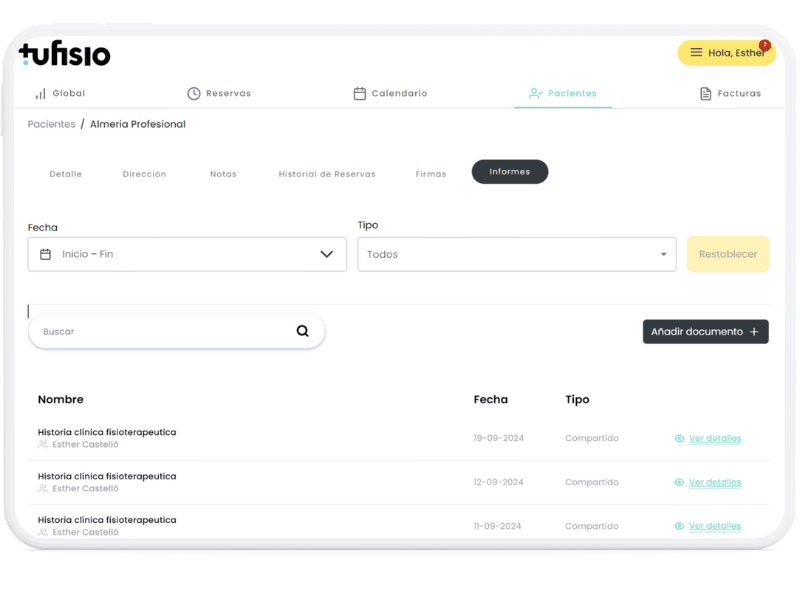Switch to the Historial de Reservas tab

[x=327, y=174]
